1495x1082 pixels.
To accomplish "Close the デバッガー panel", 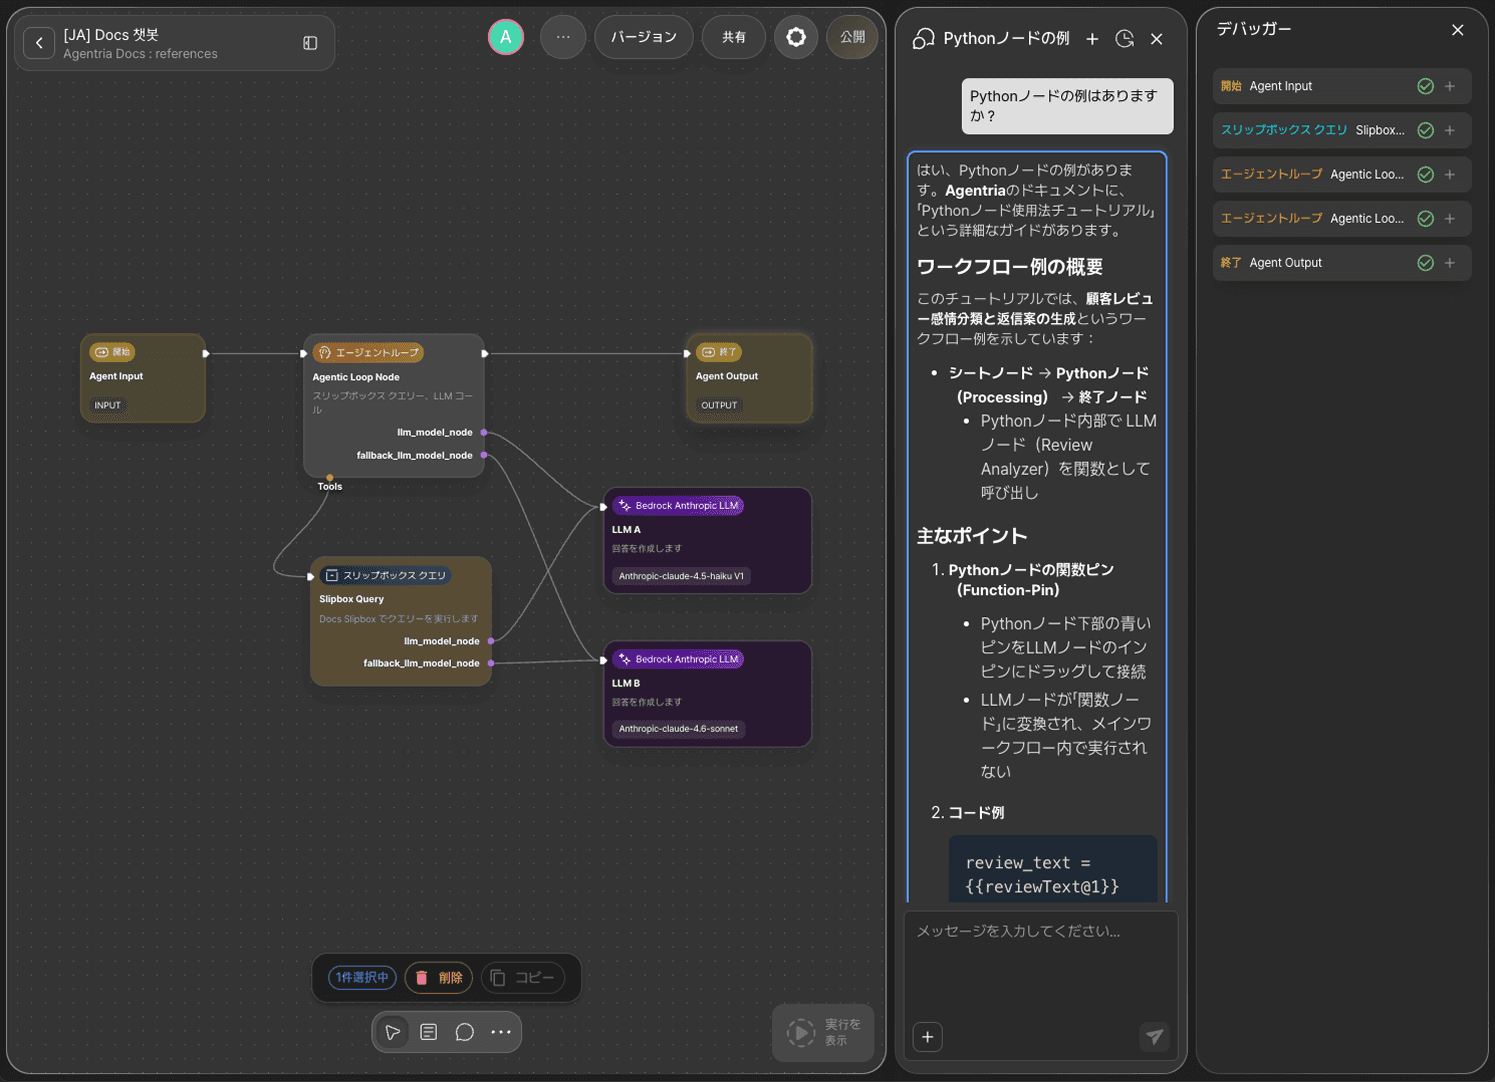I will point(1458,30).
